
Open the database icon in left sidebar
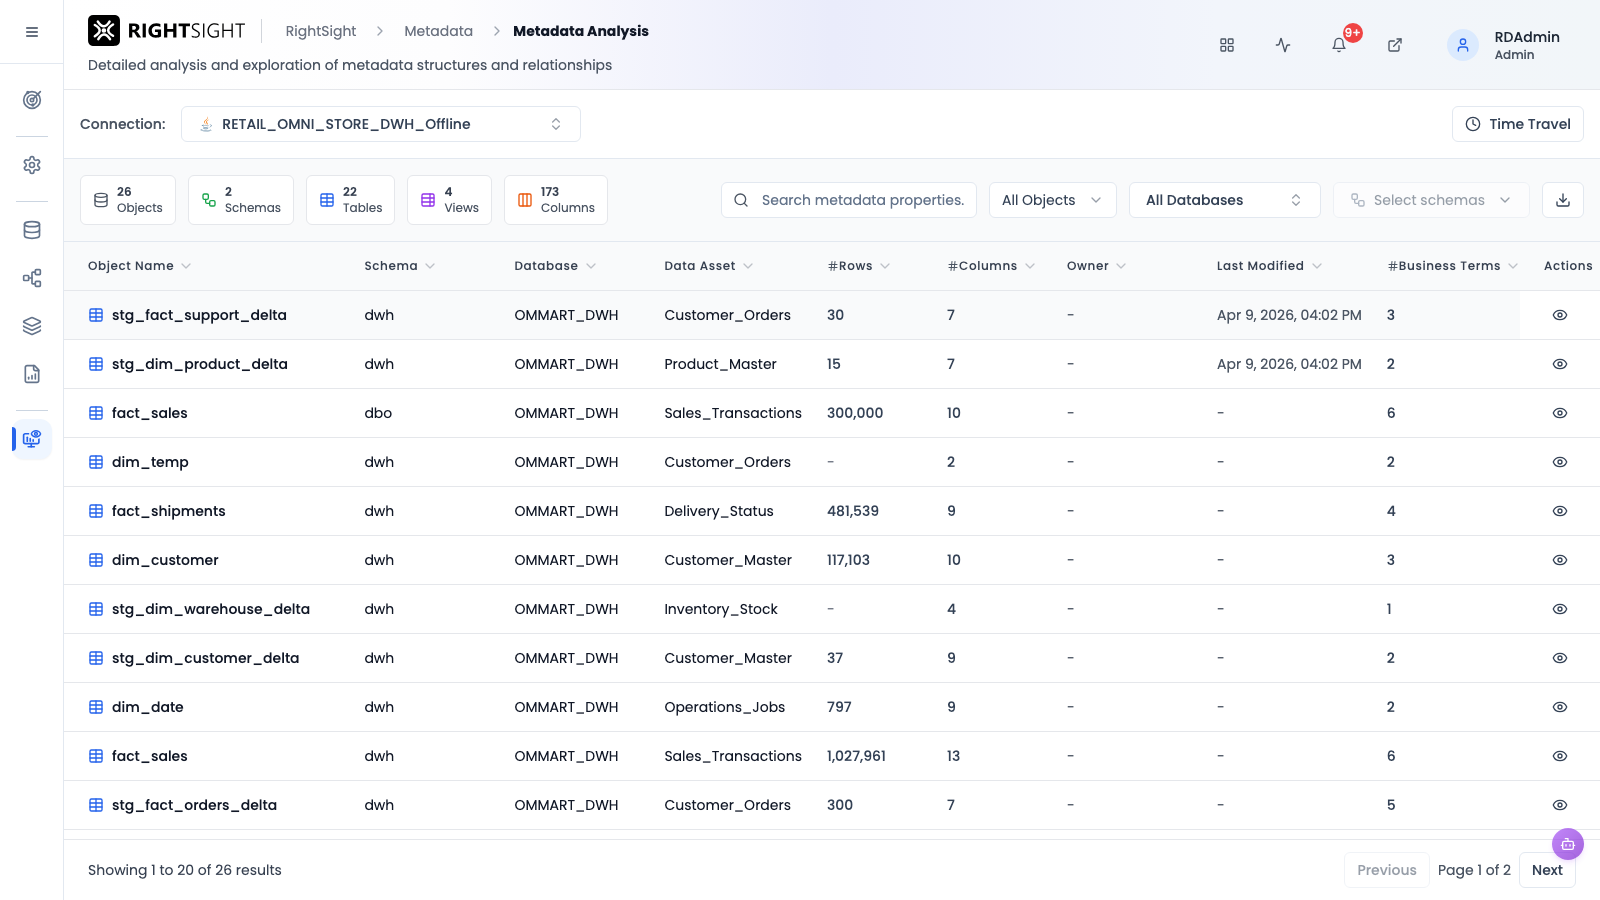[x=32, y=230]
